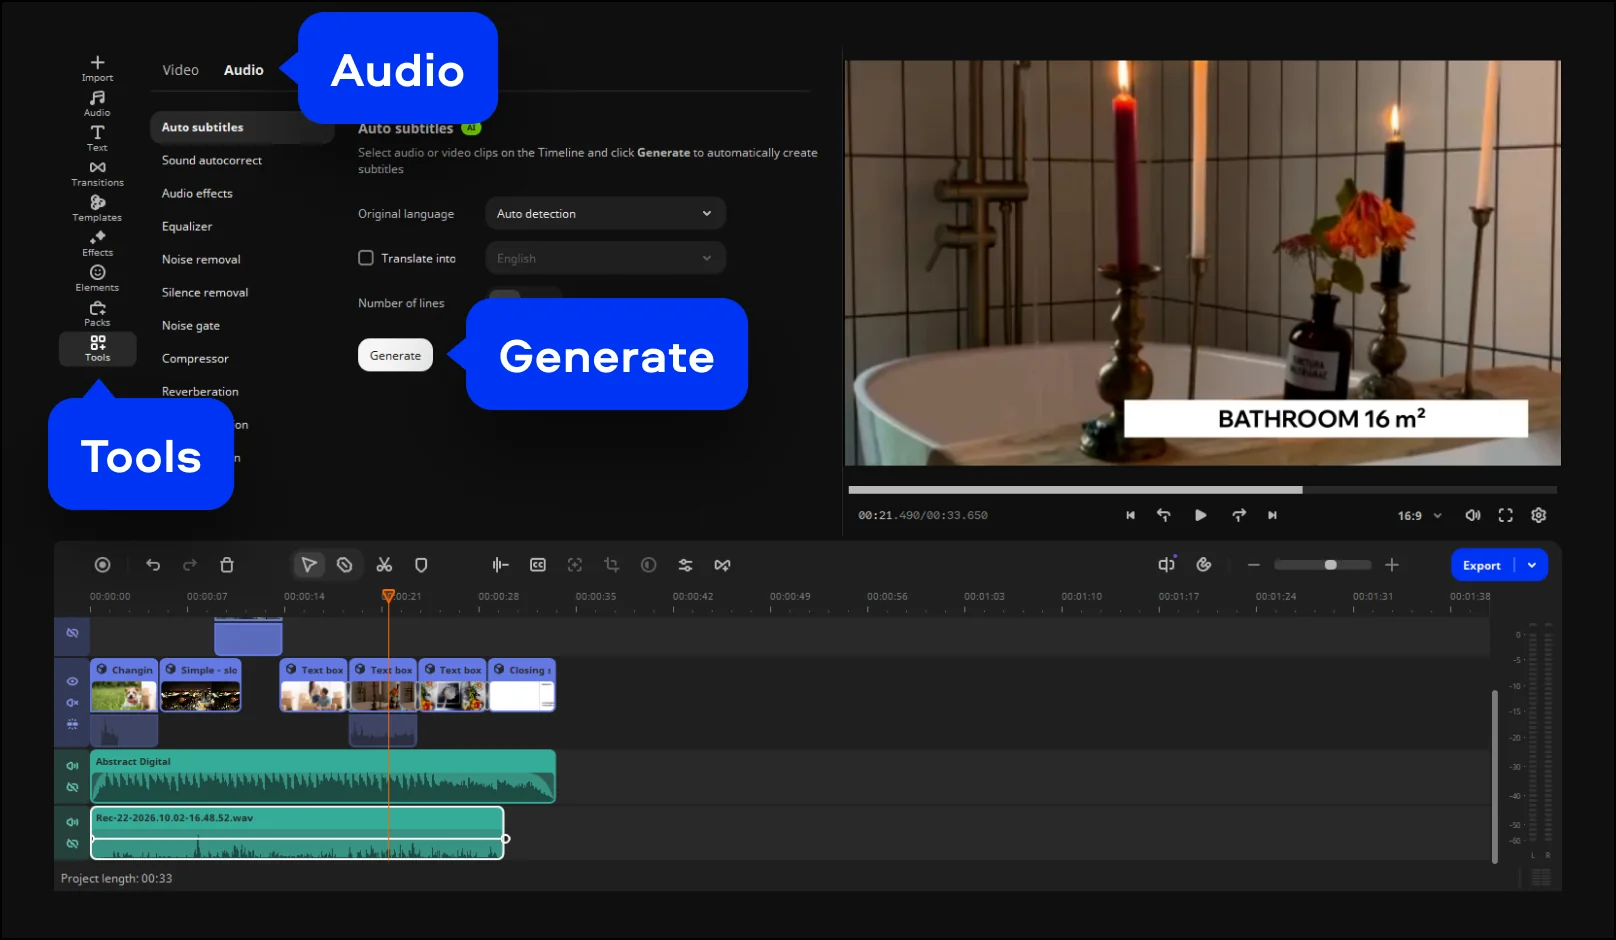The image size is (1616, 940).
Task: Mute the Abstract Digital audio track
Action: pyautogui.click(x=72, y=766)
